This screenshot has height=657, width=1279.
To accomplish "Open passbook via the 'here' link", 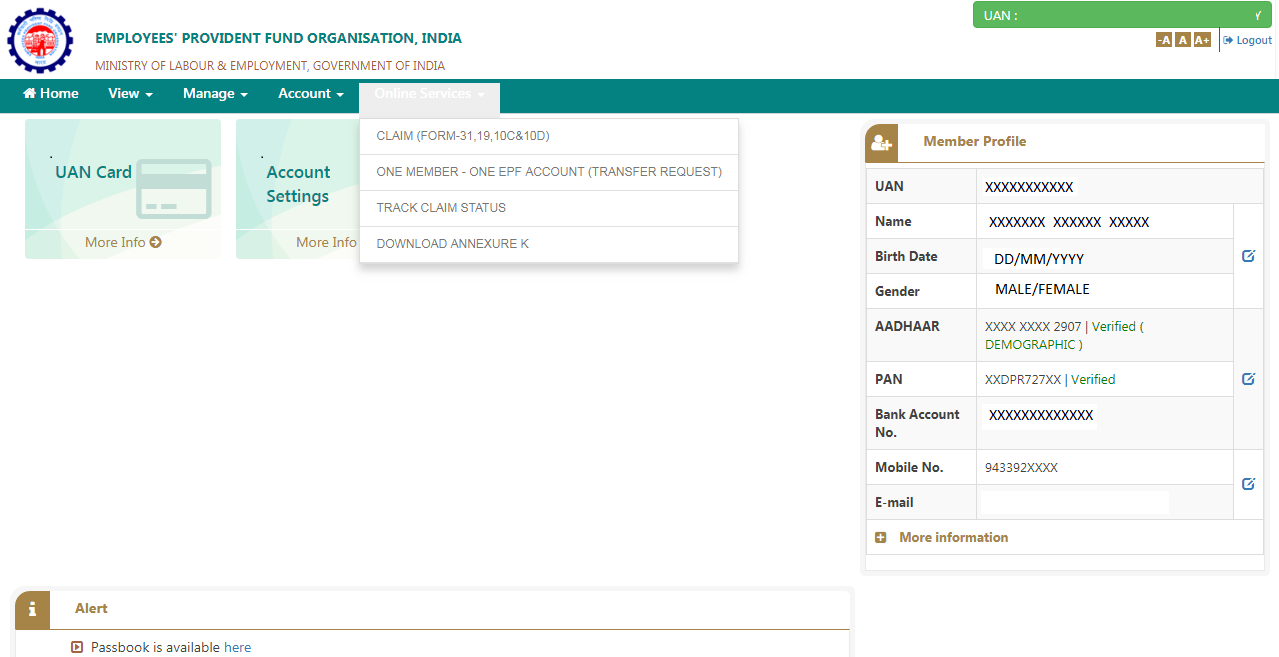I will pyautogui.click(x=237, y=647).
